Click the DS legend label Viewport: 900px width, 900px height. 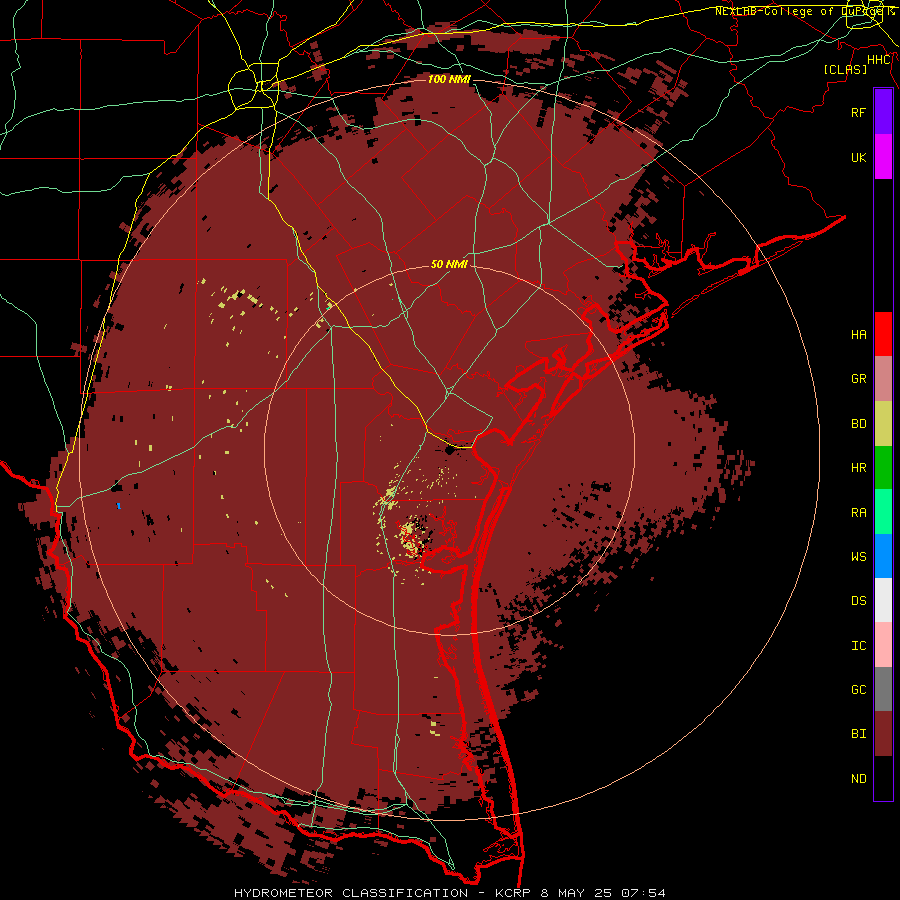tap(858, 601)
